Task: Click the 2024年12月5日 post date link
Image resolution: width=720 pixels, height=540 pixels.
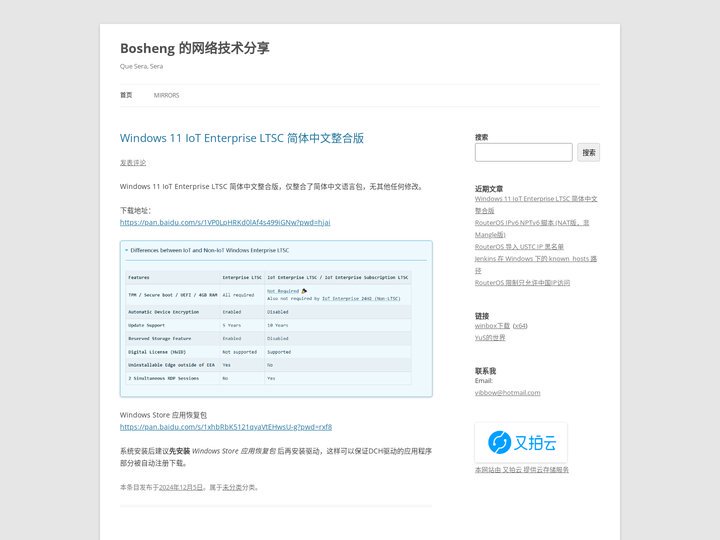Action: (180, 487)
